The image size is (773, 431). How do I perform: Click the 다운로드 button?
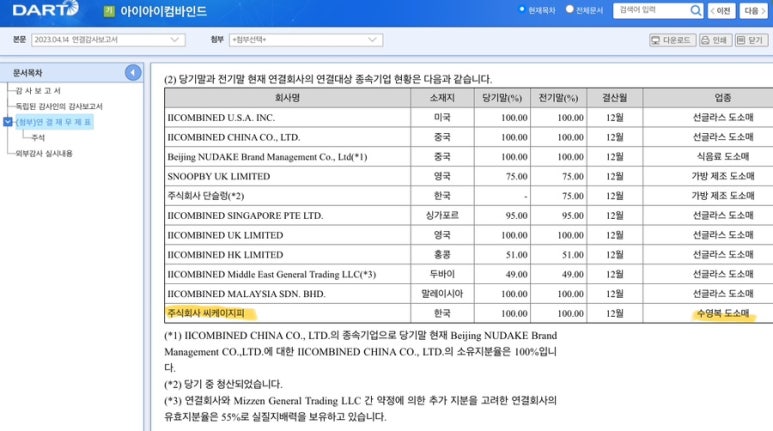(672, 40)
